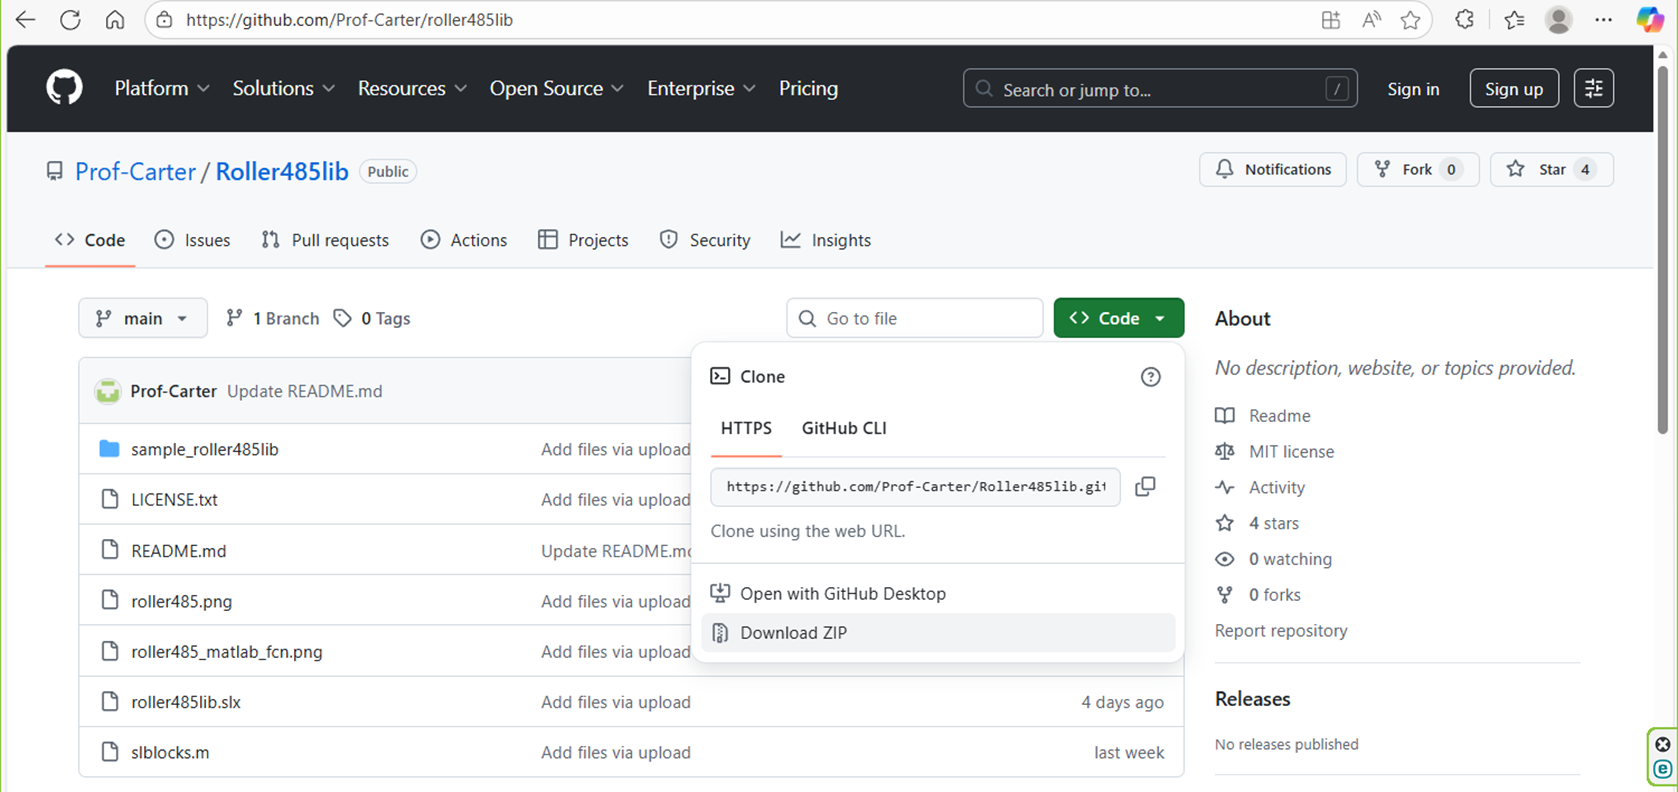The image size is (1678, 792).
Task: Expand the Solutions menu
Action: [284, 88]
